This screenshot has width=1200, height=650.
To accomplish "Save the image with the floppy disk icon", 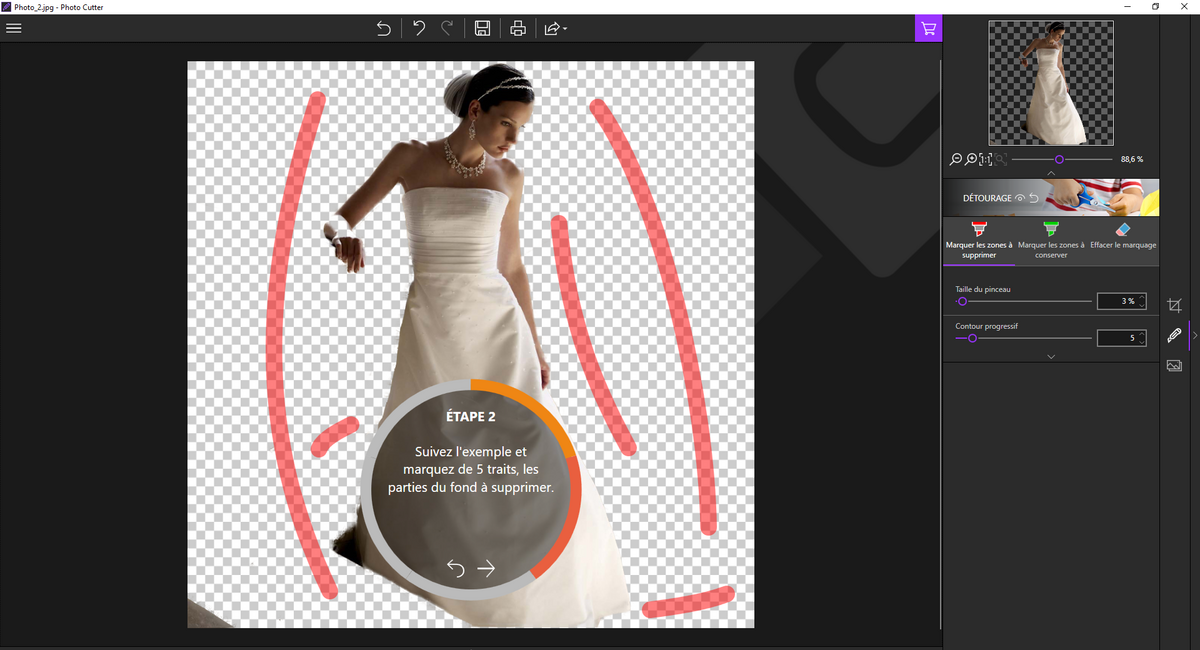I will pyautogui.click(x=482, y=28).
